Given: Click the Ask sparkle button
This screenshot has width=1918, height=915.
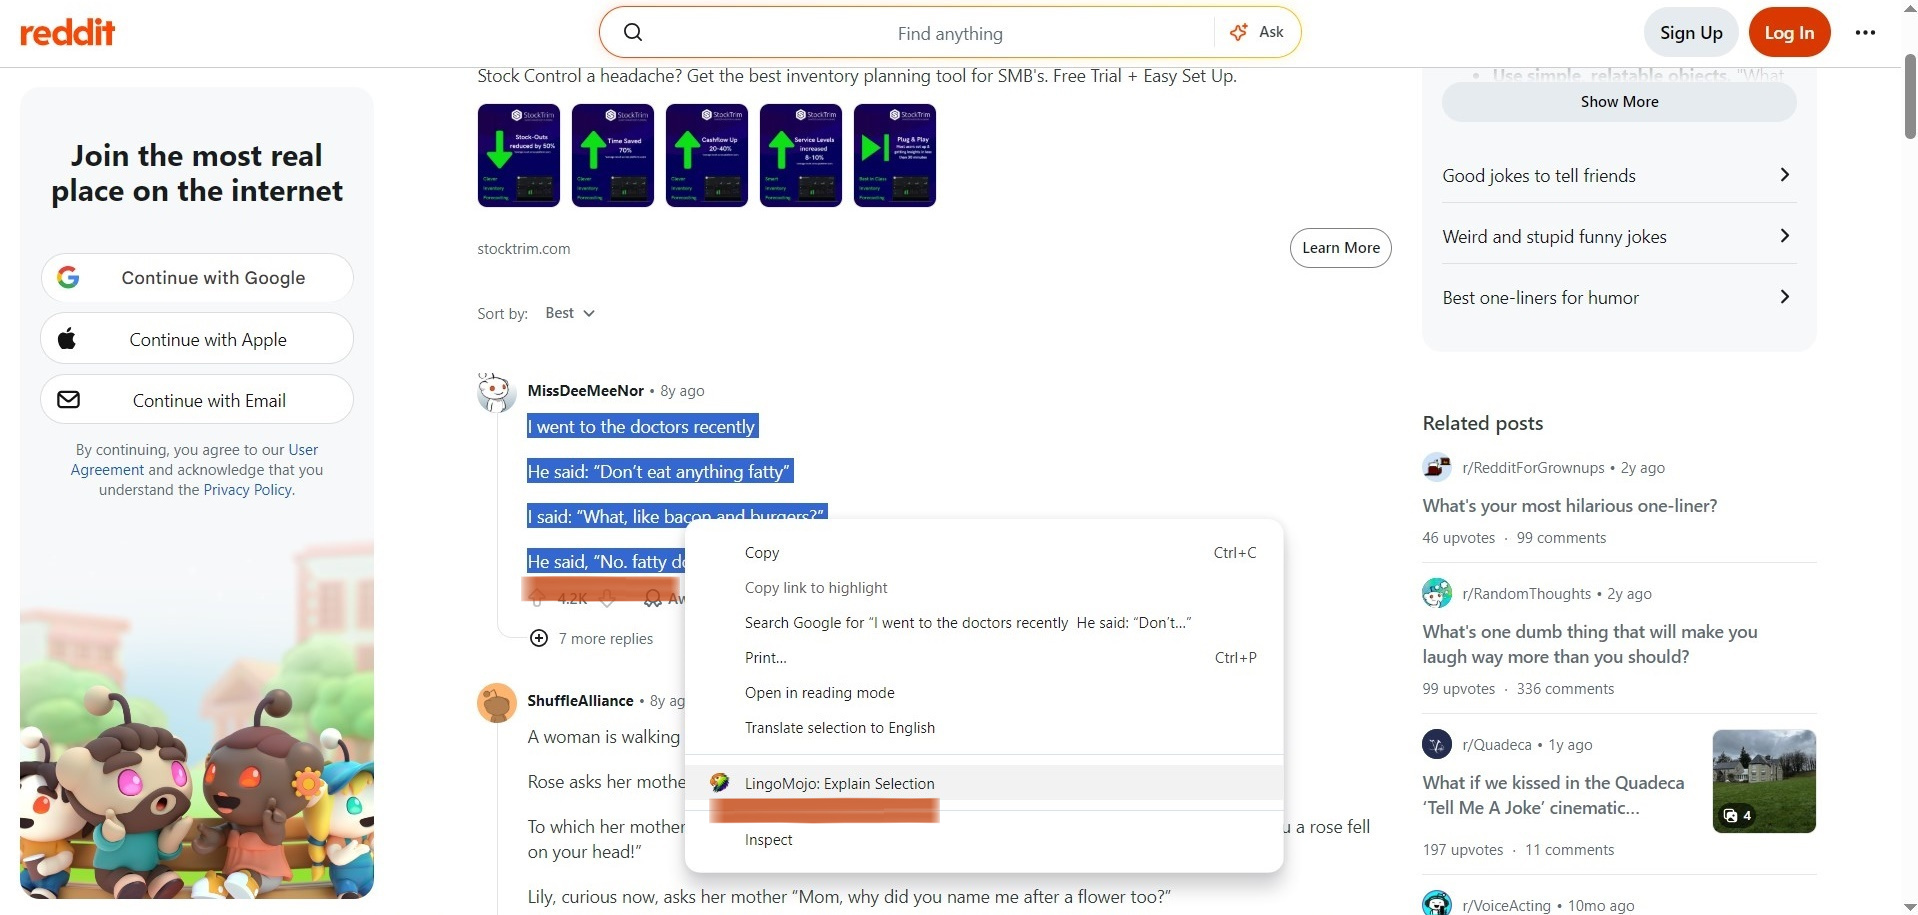Looking at the screenshot, I should [1257, 32].
